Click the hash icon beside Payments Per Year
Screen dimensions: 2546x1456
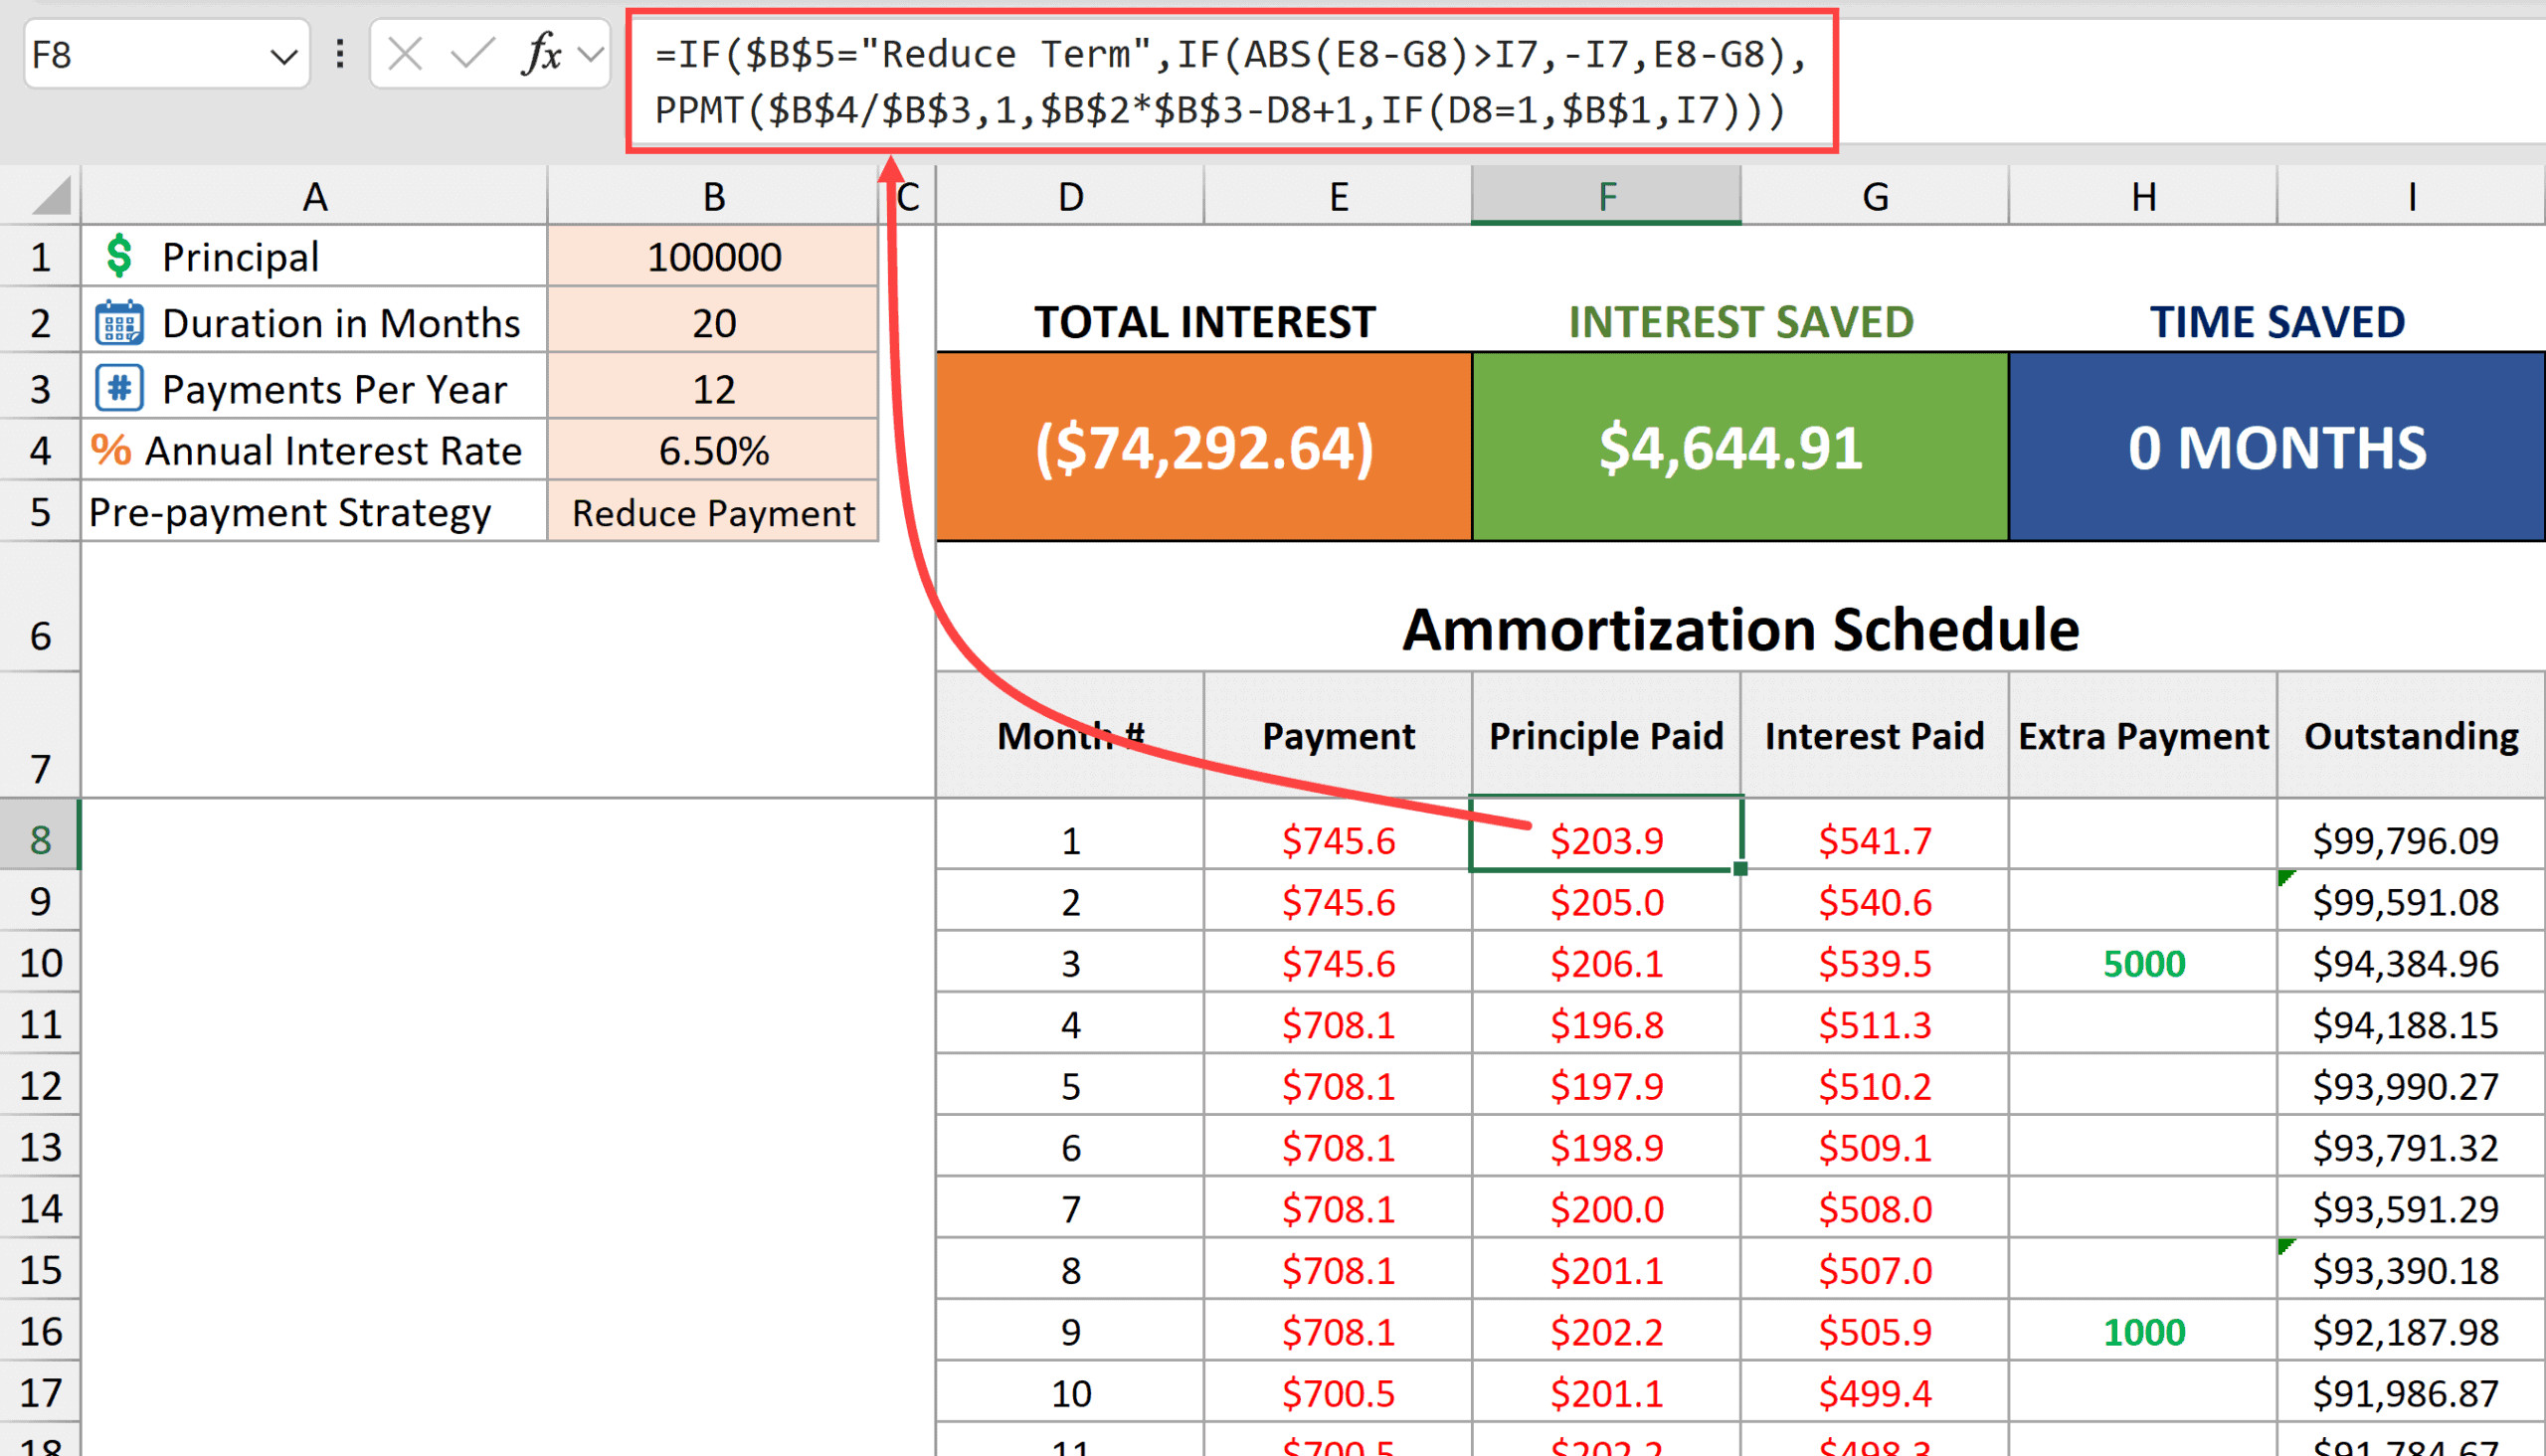pos(119,388)
